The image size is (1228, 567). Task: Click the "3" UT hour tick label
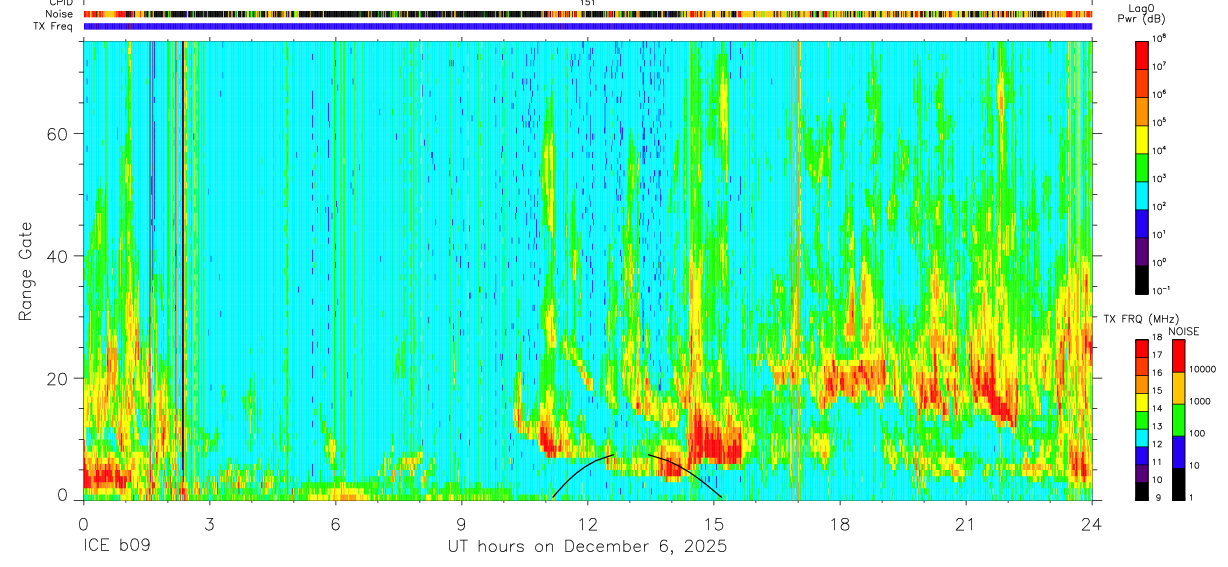pos(209,524)
